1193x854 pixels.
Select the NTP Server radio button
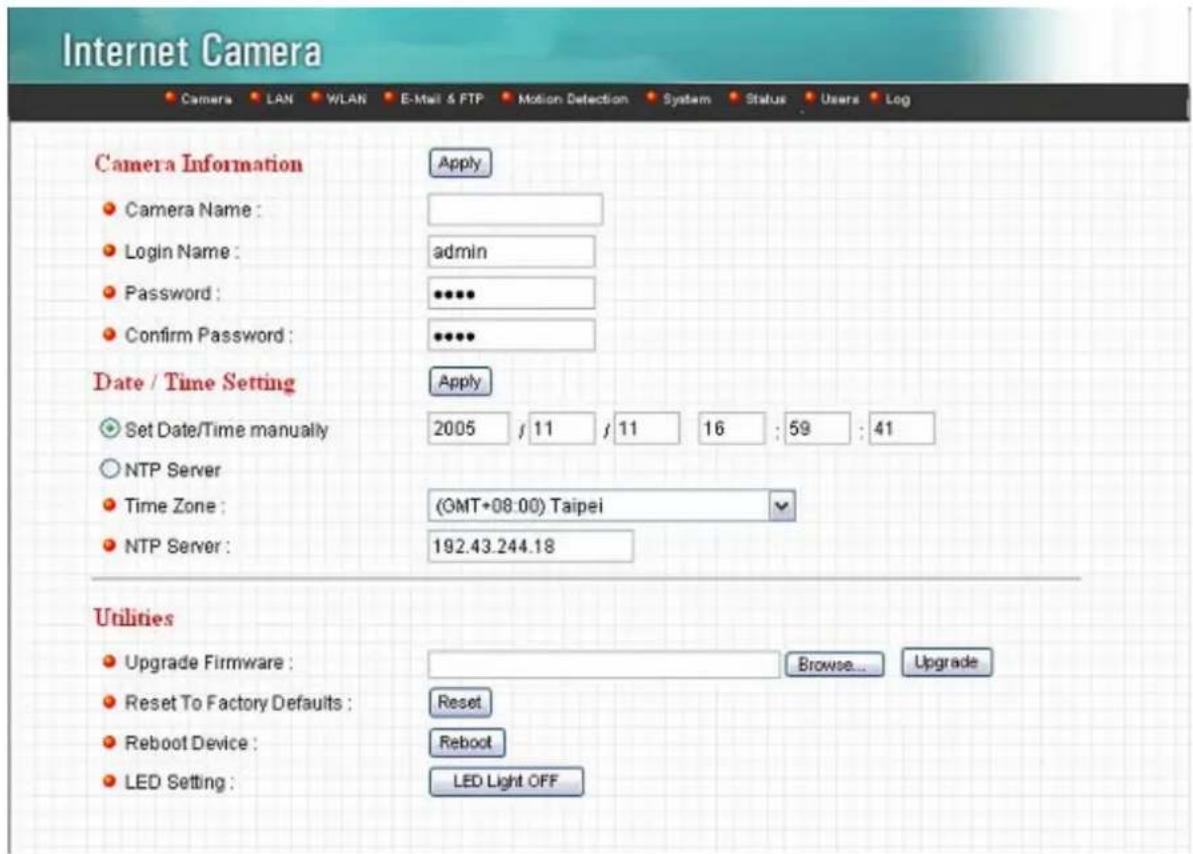pyautogui.click(x=110, y=469)
